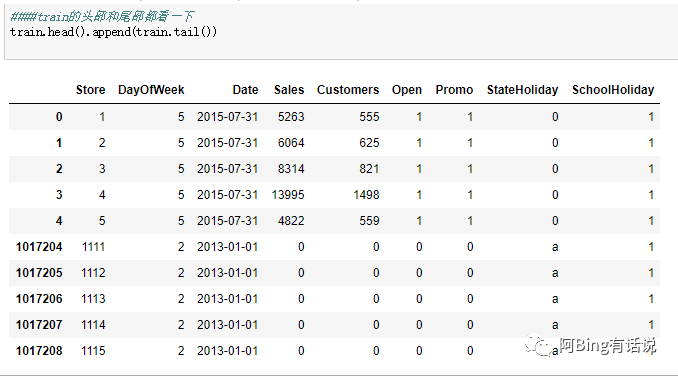Click the DayOfWeek column header

tap(151, 90)
